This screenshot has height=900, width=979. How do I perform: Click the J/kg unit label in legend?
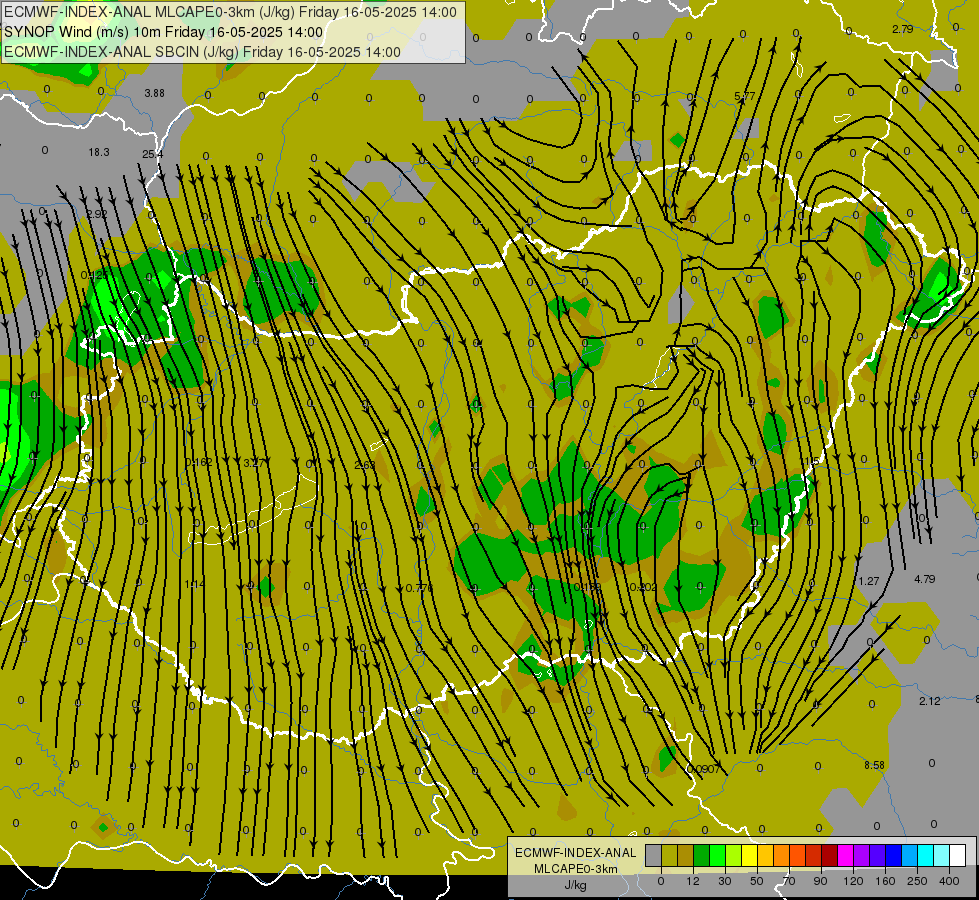pos(575,885)
